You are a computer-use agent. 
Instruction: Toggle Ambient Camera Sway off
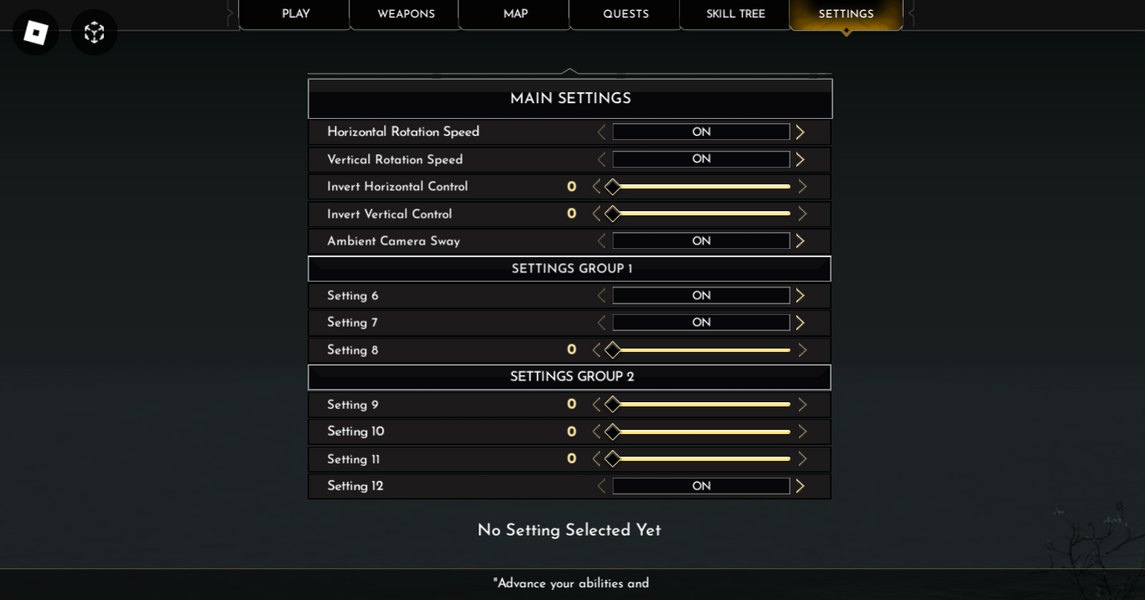point(700,240)
